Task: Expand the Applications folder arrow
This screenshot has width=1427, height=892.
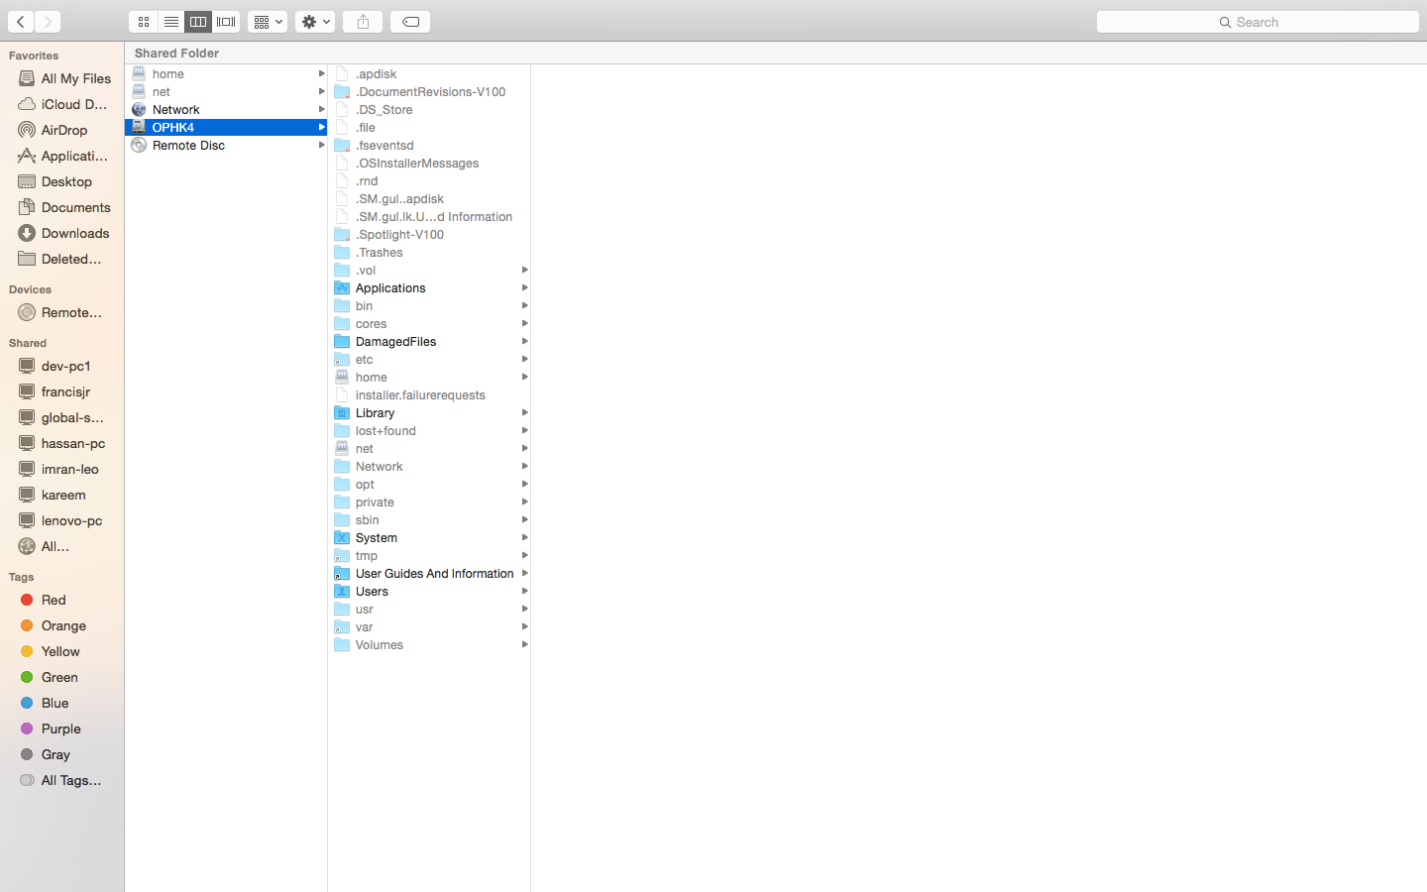Action: click(x=524, y=288)
